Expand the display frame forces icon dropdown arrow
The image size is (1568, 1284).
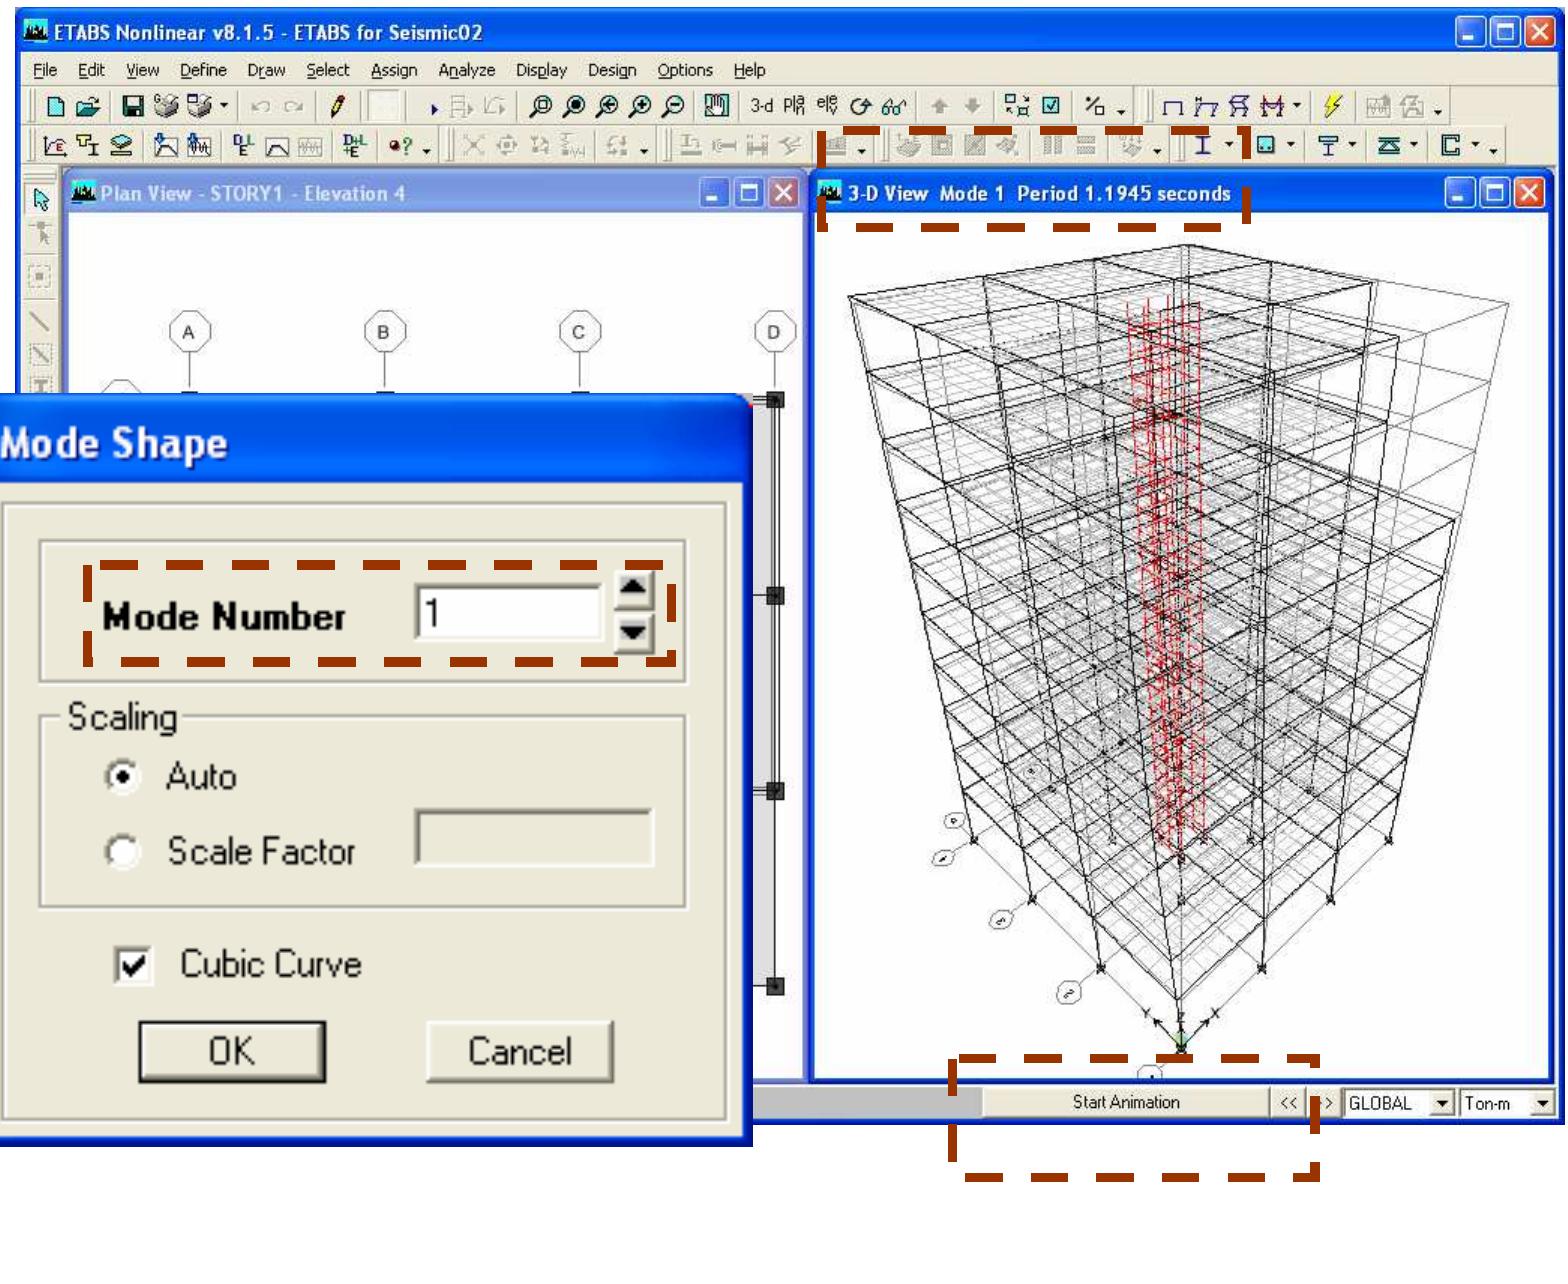tap(1297, 106)
